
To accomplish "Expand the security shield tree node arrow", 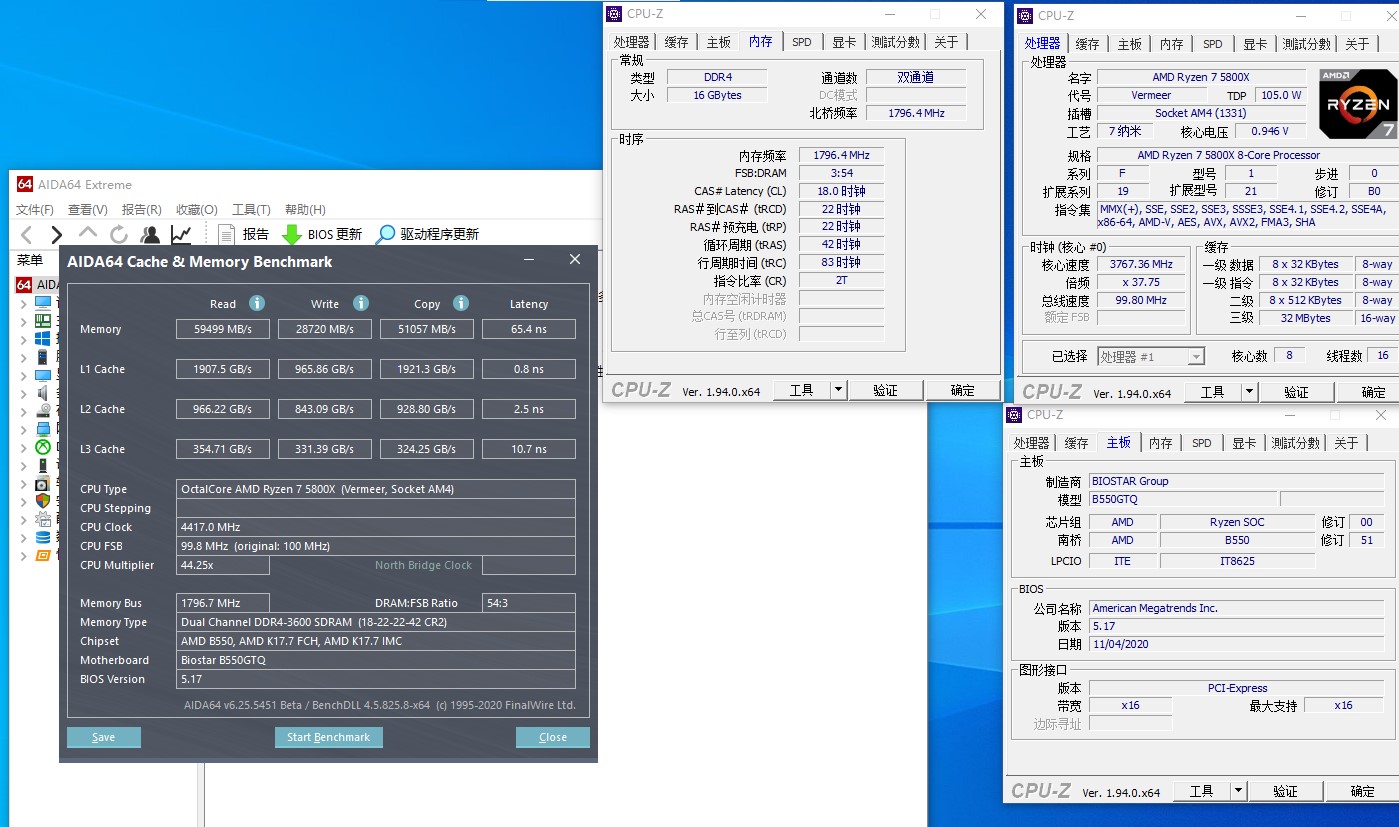I will pos(24,500).
